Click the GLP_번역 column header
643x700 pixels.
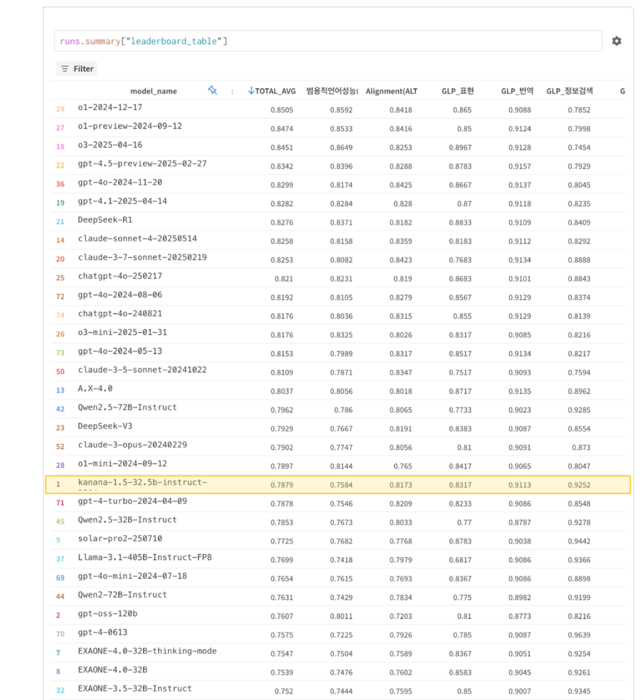click(x=514, y=91)
